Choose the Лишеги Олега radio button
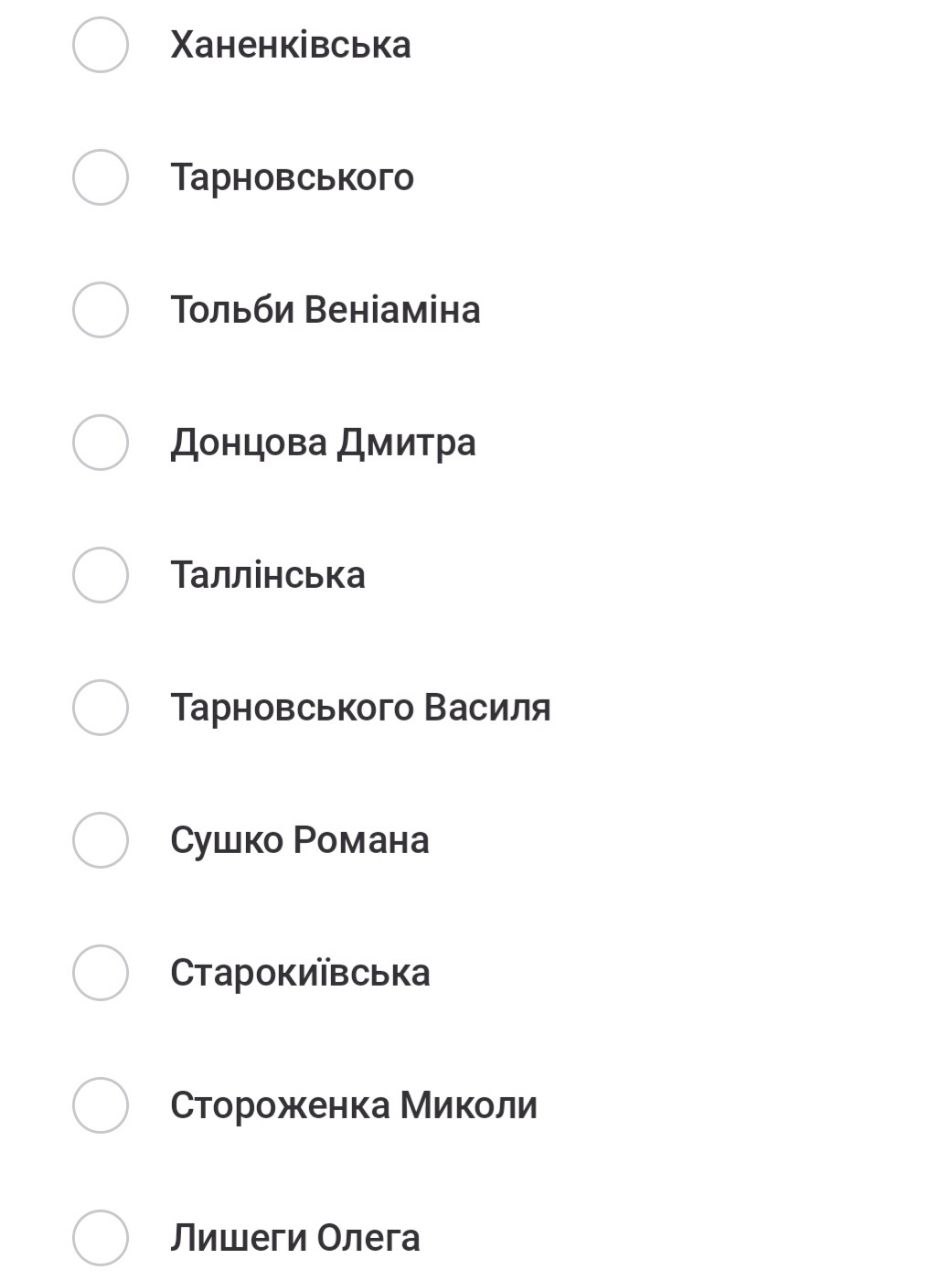Image resolution: width=944 pixels, height=1280 pixels. (100, 1237)
